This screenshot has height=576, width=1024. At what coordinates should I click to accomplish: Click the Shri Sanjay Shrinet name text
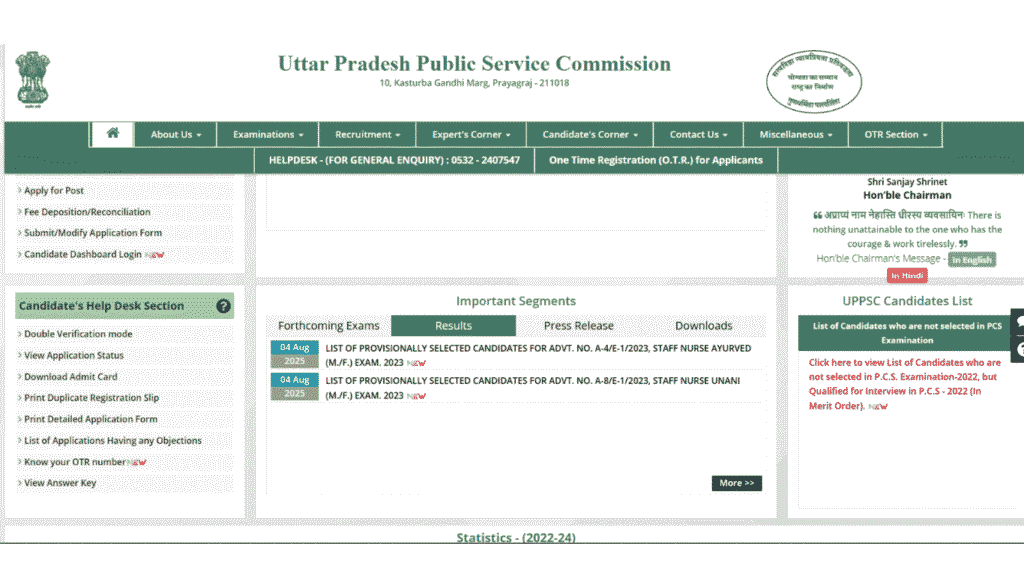[x=907, y=182]
